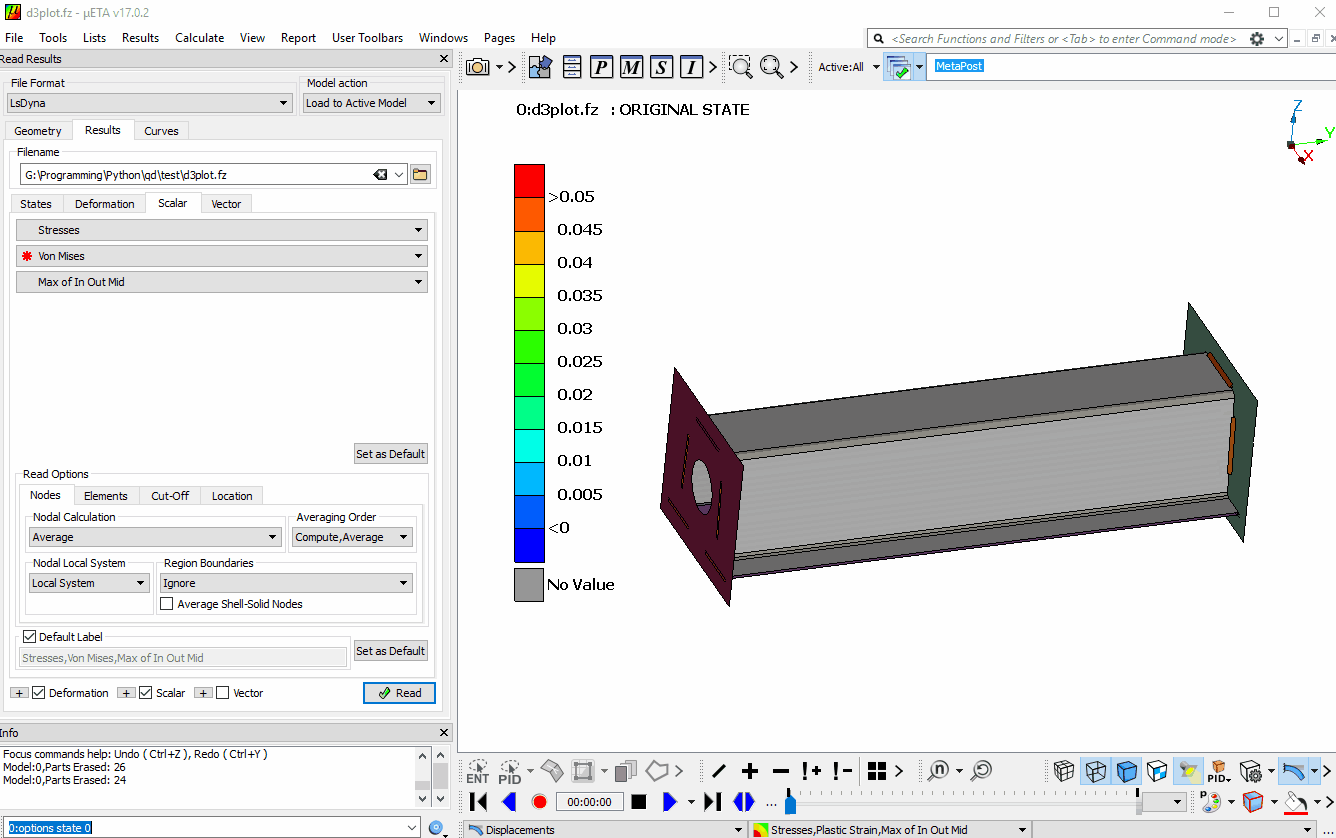Click the animation state slider handle
Image resolution: width=1336 pixels, height=838 pixels.
[x=791, y=802]
